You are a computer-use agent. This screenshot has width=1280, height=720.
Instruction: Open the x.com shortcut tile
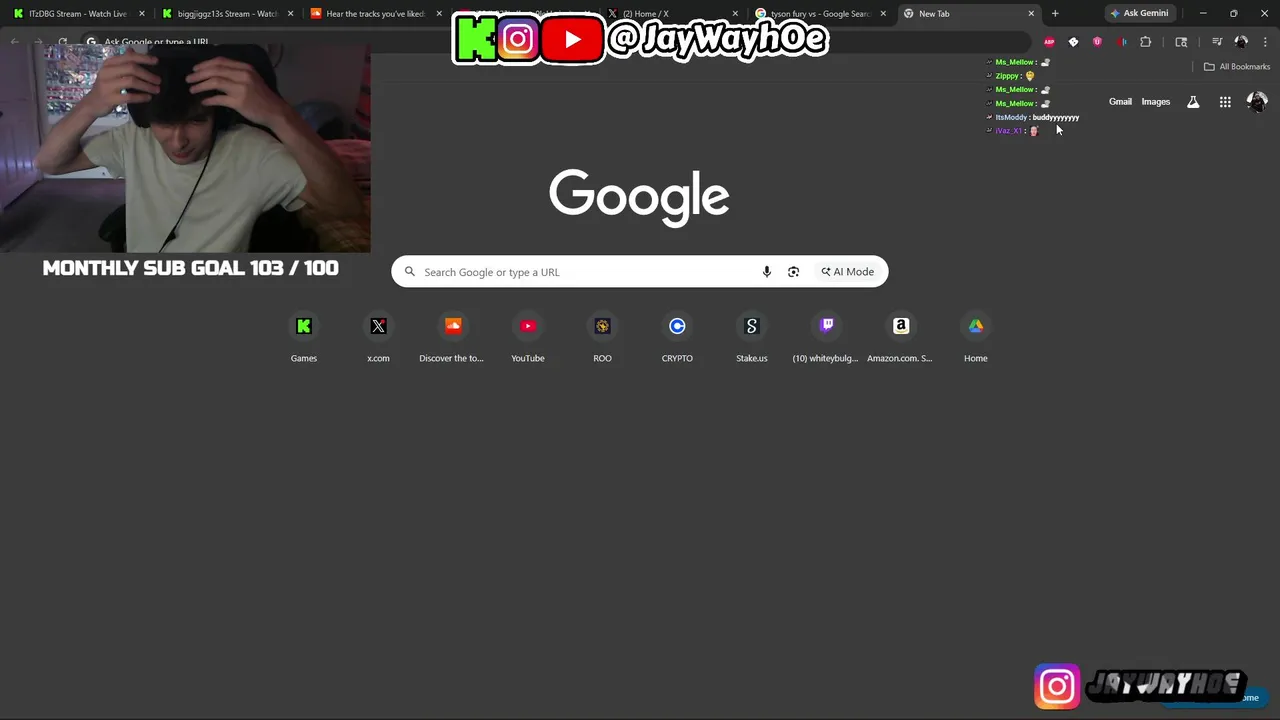point(378,338)
